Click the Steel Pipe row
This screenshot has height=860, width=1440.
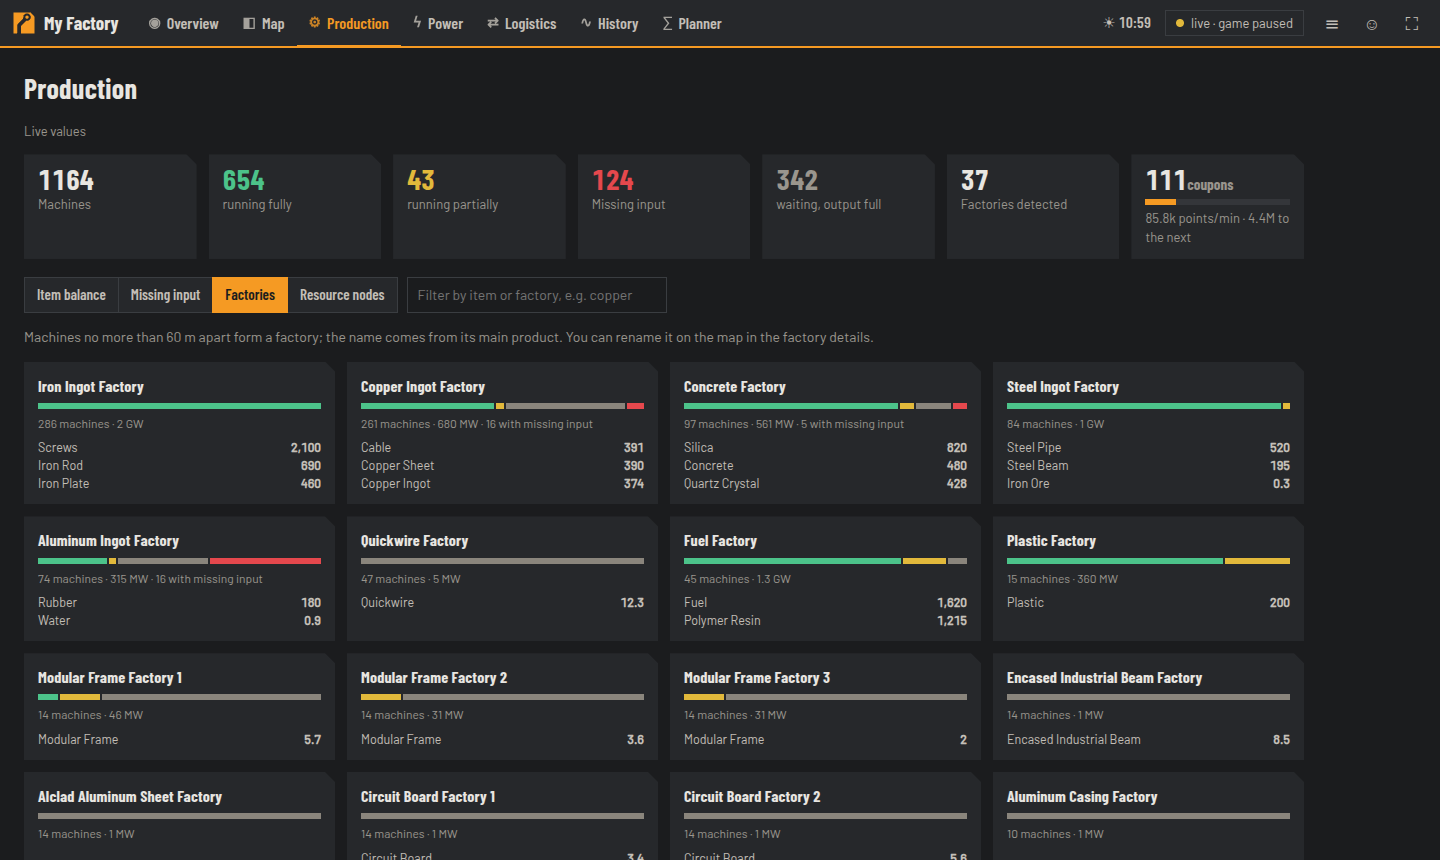click(1148, 448)
